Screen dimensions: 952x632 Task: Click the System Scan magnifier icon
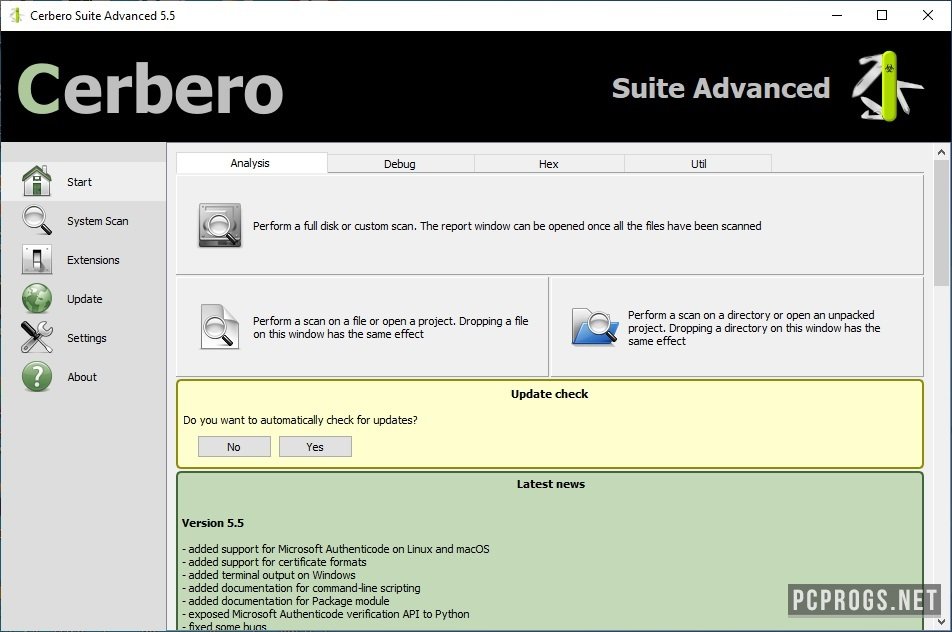click(36, 220)
